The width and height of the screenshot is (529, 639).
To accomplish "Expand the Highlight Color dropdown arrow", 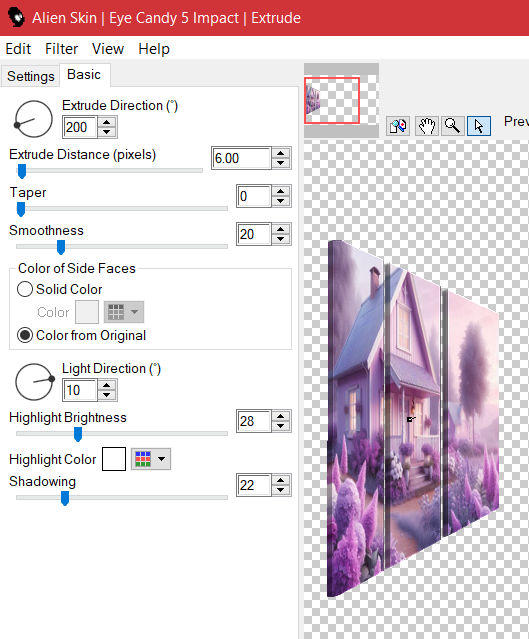I will (162, 459).
